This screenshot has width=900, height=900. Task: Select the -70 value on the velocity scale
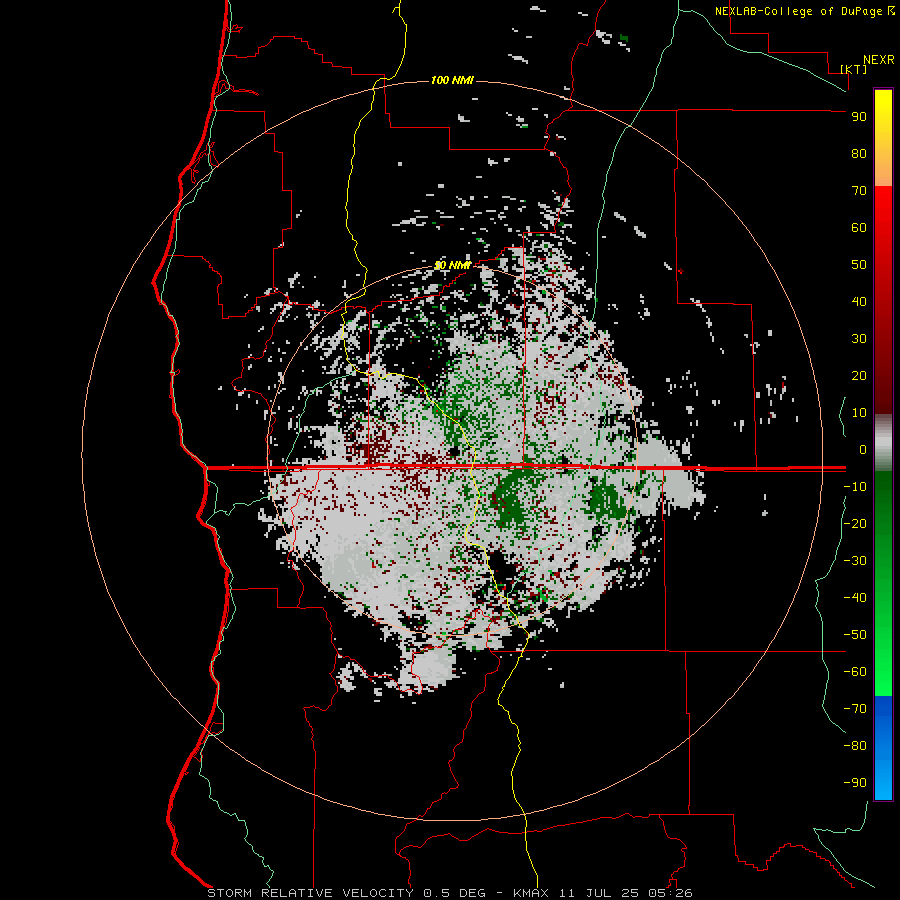pyautogui.click(x=855, y=709)
